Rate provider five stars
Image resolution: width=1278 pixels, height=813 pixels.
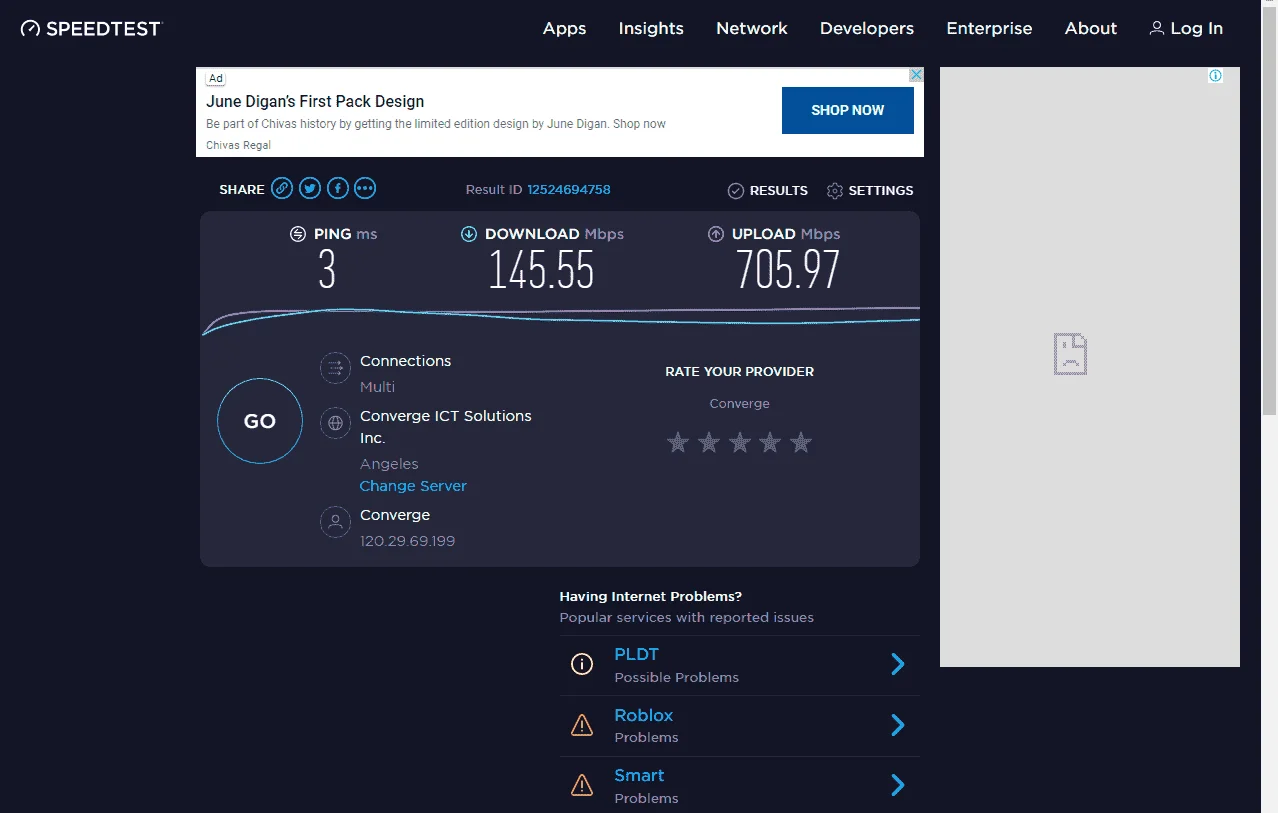801,442
